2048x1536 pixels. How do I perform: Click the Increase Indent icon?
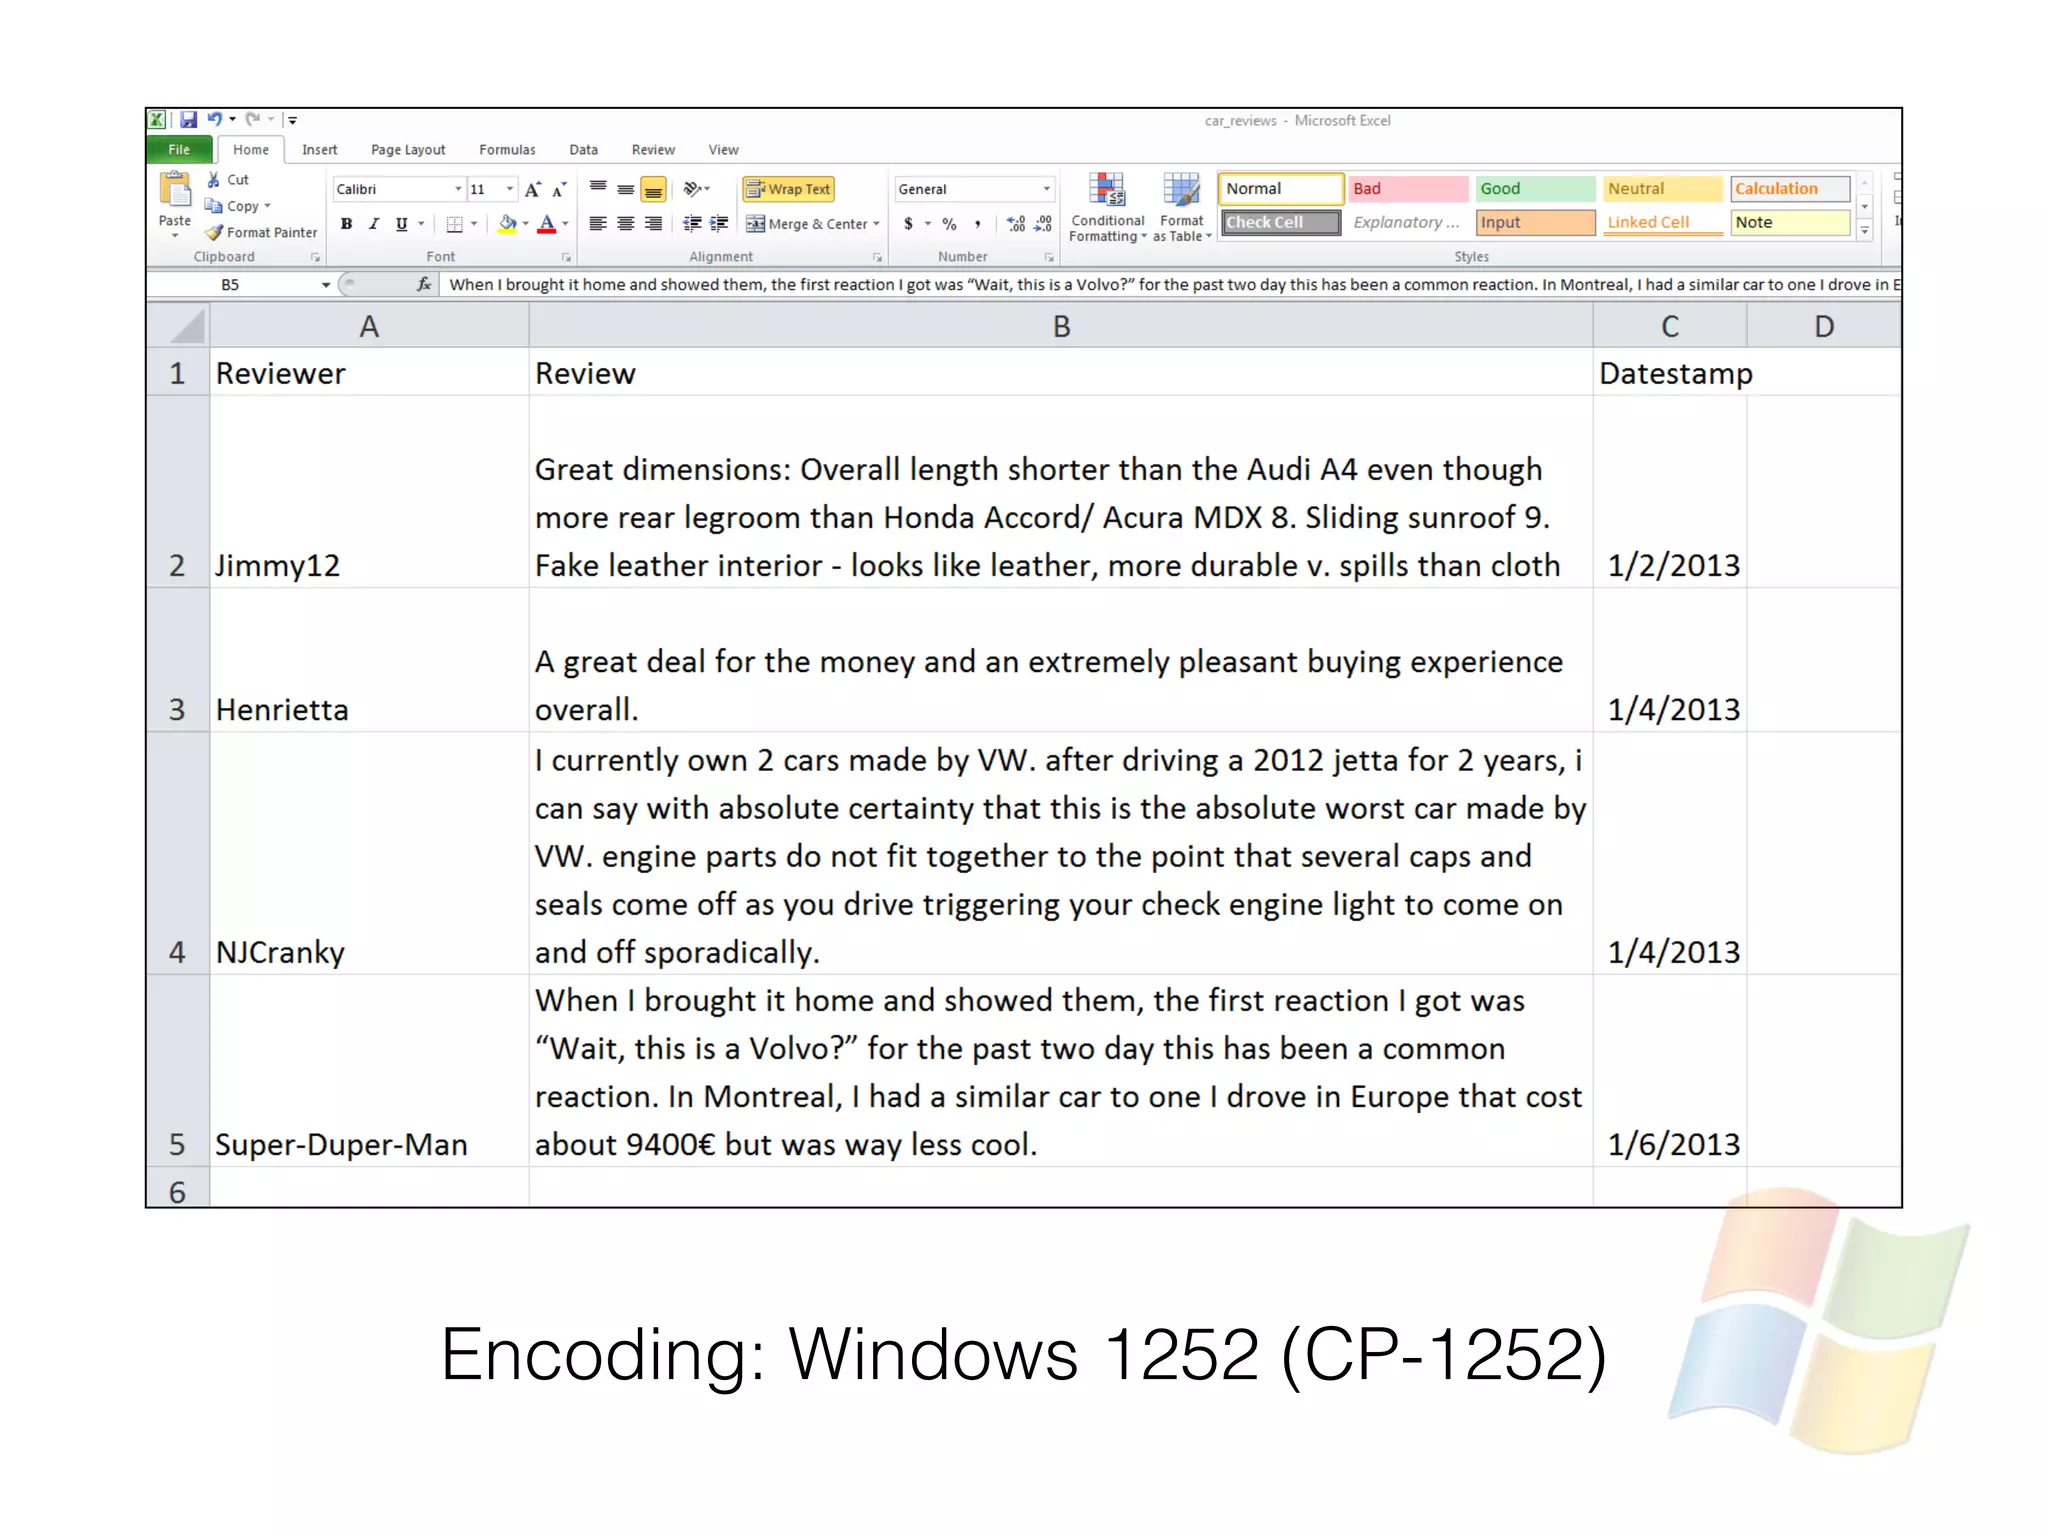click(719, 223)
